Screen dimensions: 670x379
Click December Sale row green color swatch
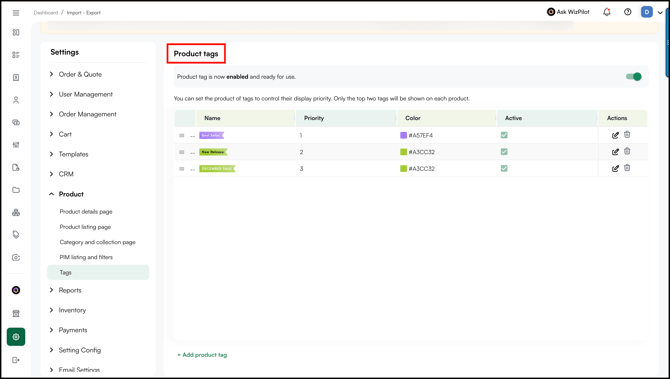[403, 168]
